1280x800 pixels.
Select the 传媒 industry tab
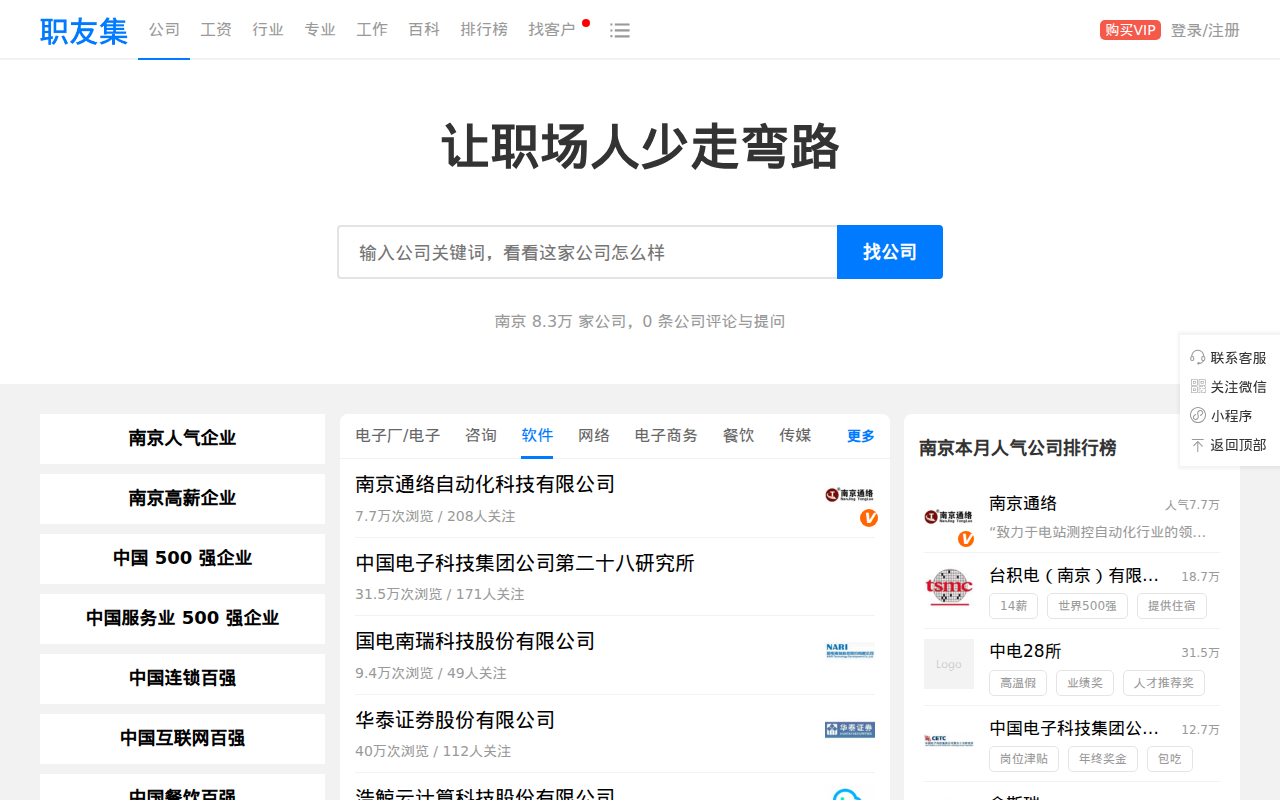pos(796,435)
